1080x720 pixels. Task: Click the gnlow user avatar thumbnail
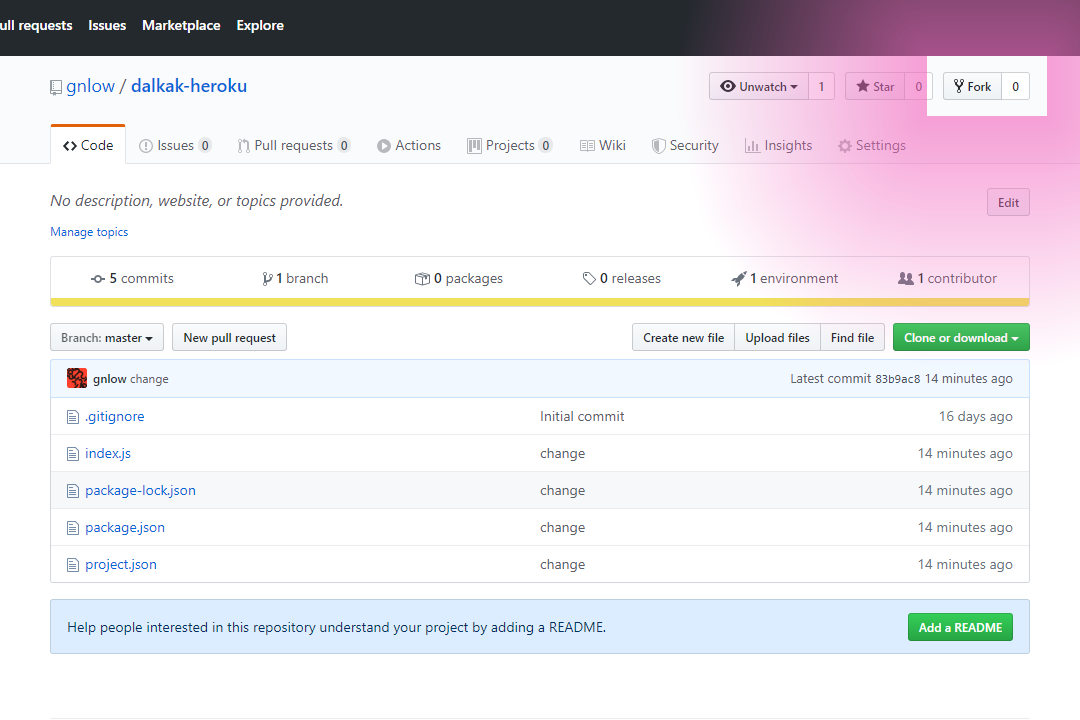(x=76, y=378)
